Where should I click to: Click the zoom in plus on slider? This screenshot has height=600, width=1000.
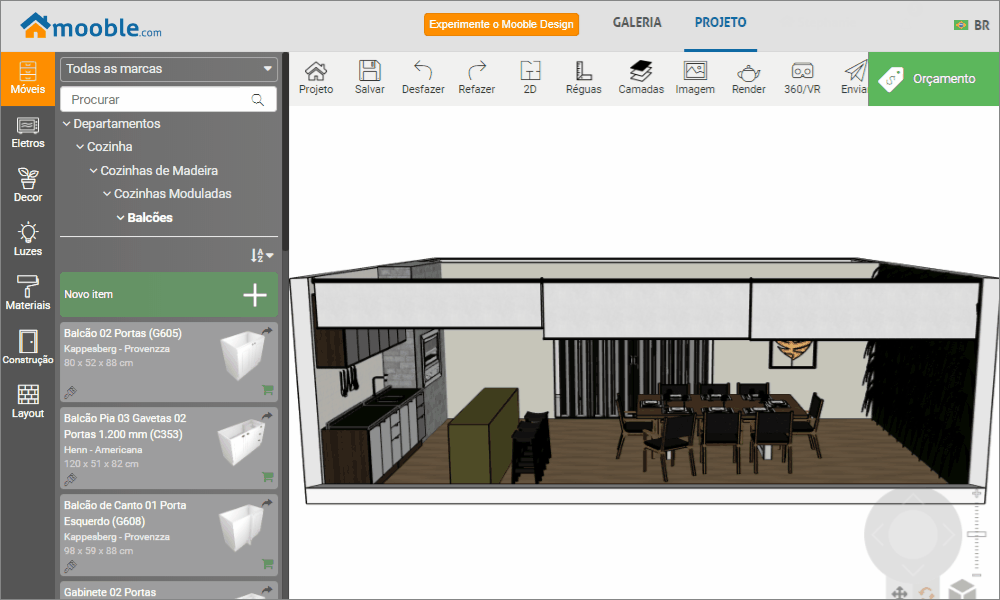(x=976, y=493)
